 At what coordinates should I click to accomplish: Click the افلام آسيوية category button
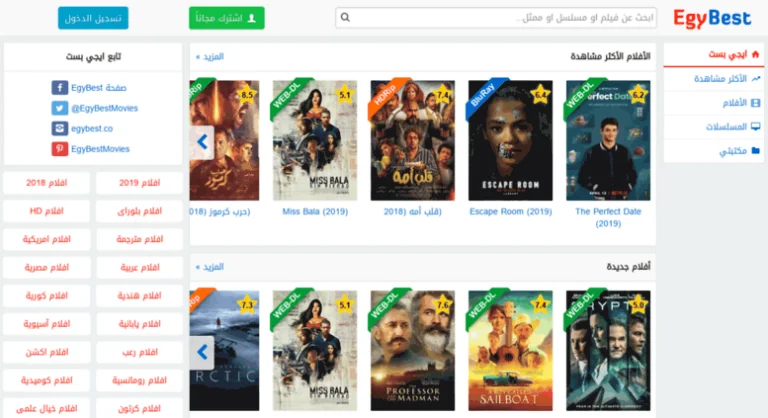tap(47, 324)
